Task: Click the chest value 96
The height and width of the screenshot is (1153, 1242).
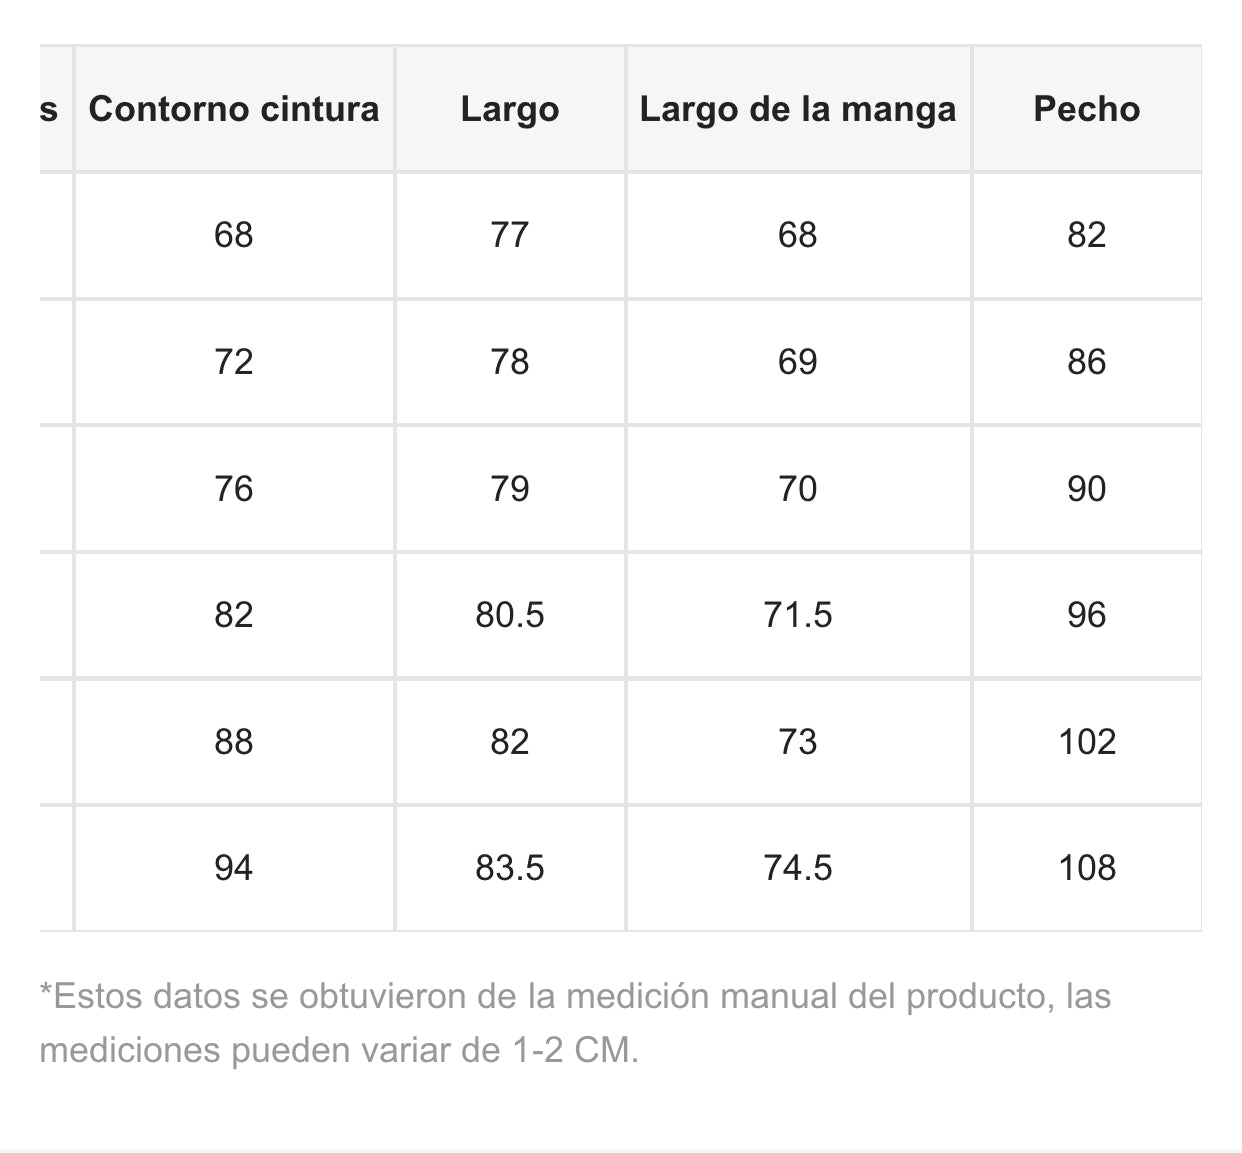Action: tap(1087, 614)
